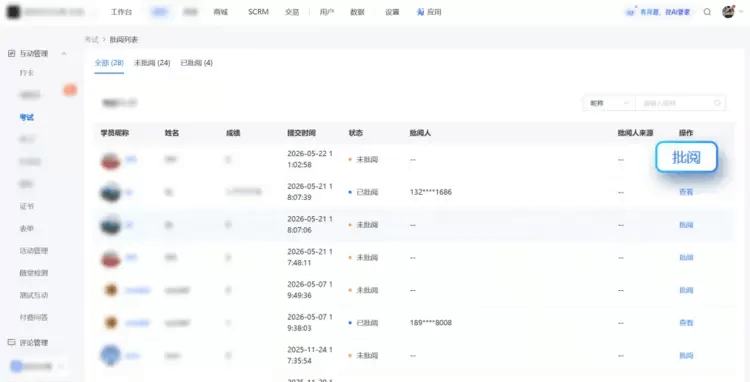Go back via the 考试 breadcrumb
Viewport: 750px width, 382px height.
click(x=91, y=40)
